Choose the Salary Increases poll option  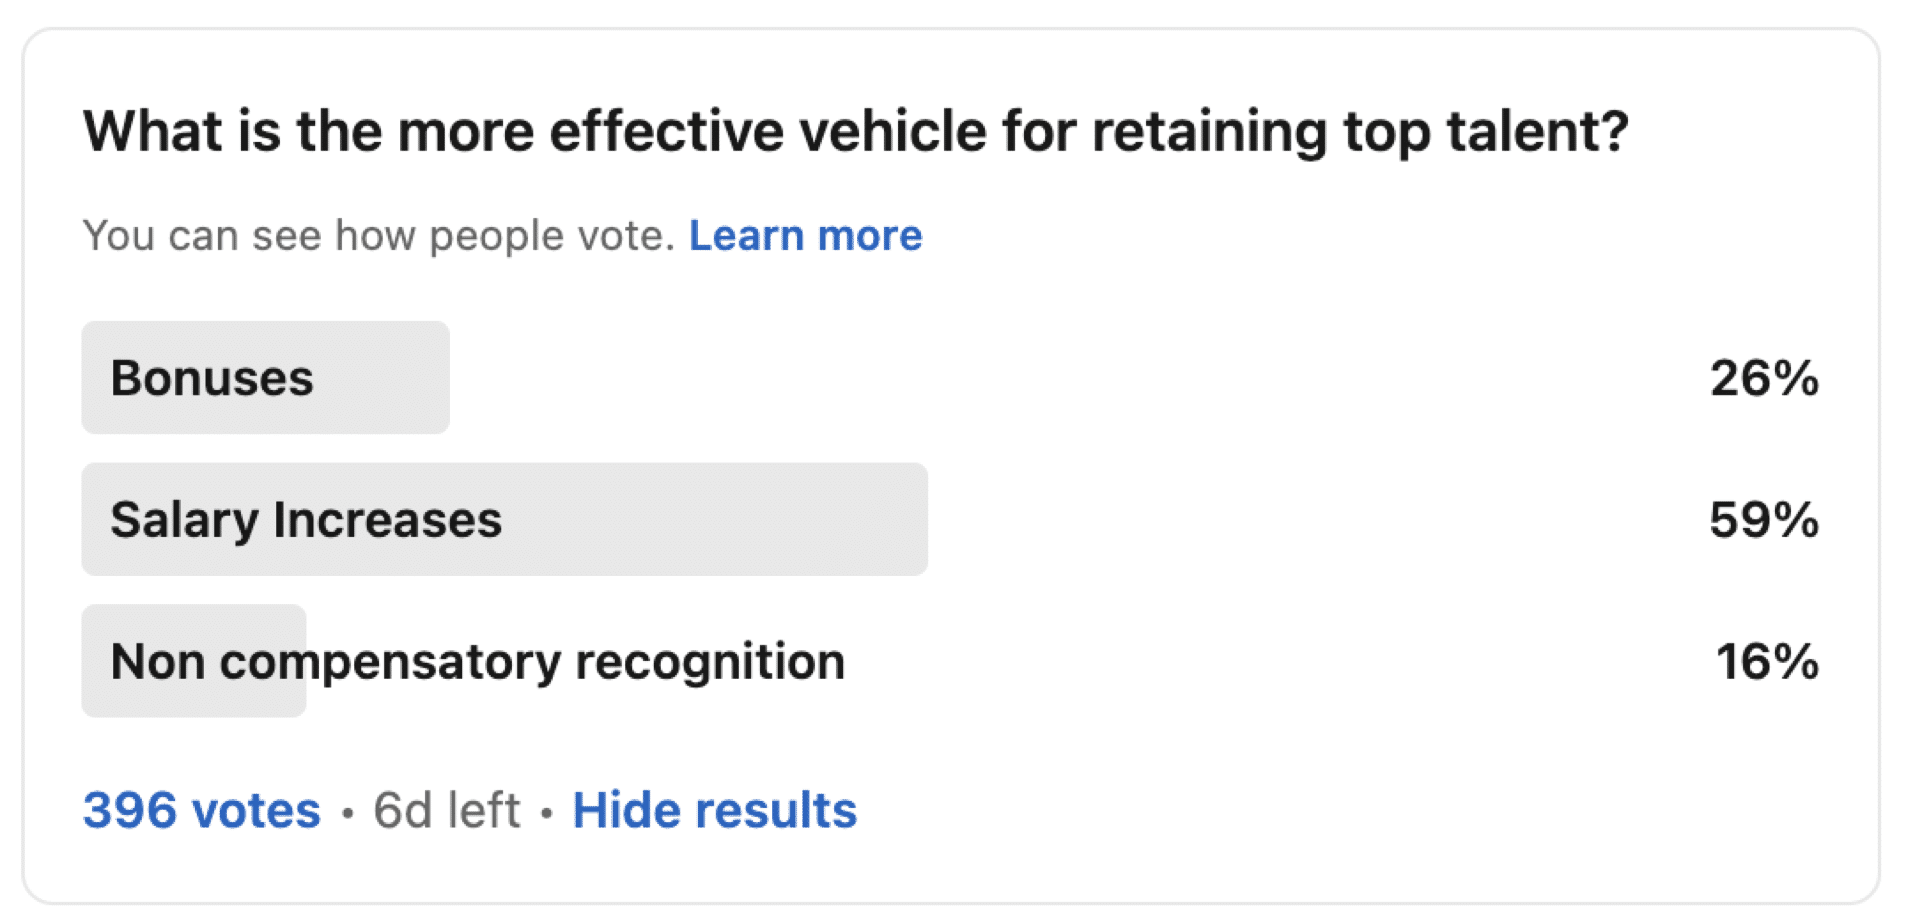[306, 520]
